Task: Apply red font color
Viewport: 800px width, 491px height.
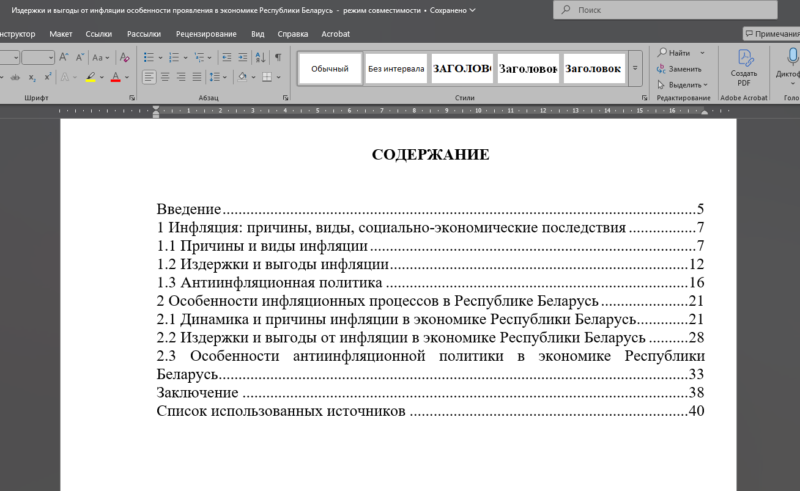Action: point(116,77)
